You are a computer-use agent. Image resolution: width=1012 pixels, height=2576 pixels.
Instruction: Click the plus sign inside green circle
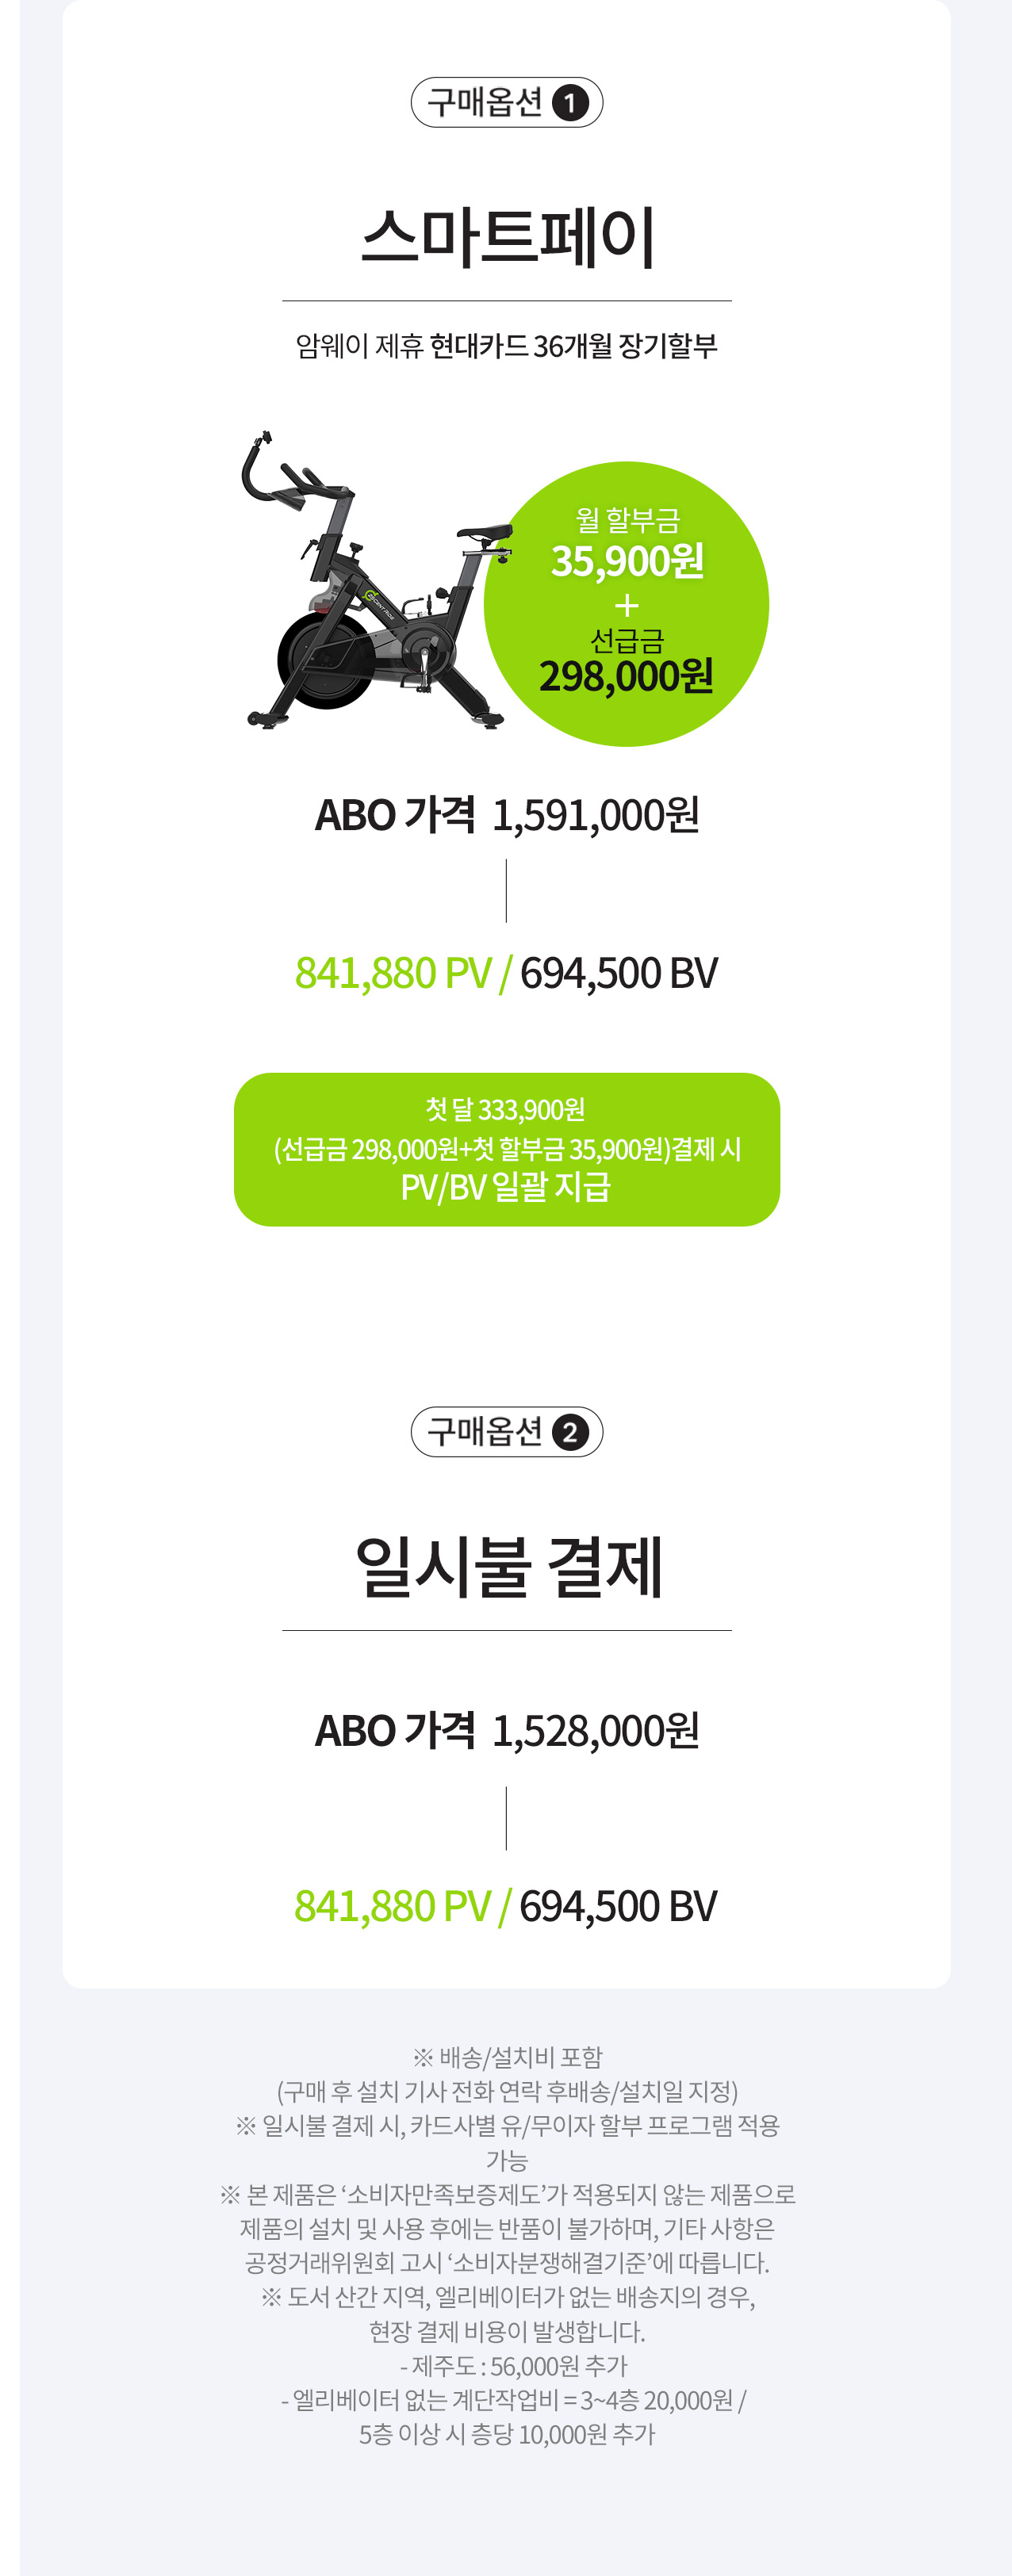[x=627, y=606]
